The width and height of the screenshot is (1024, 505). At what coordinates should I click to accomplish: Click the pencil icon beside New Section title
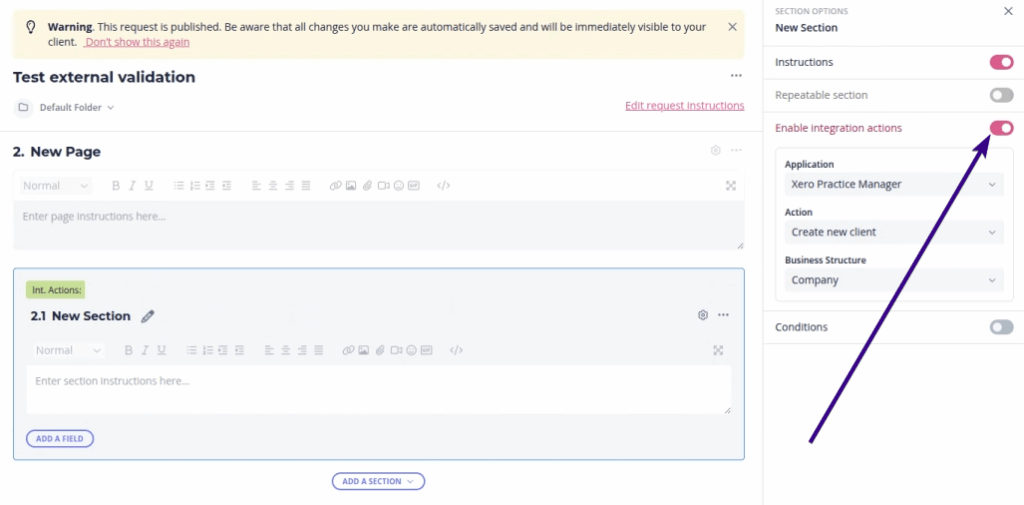click(148, 316)
